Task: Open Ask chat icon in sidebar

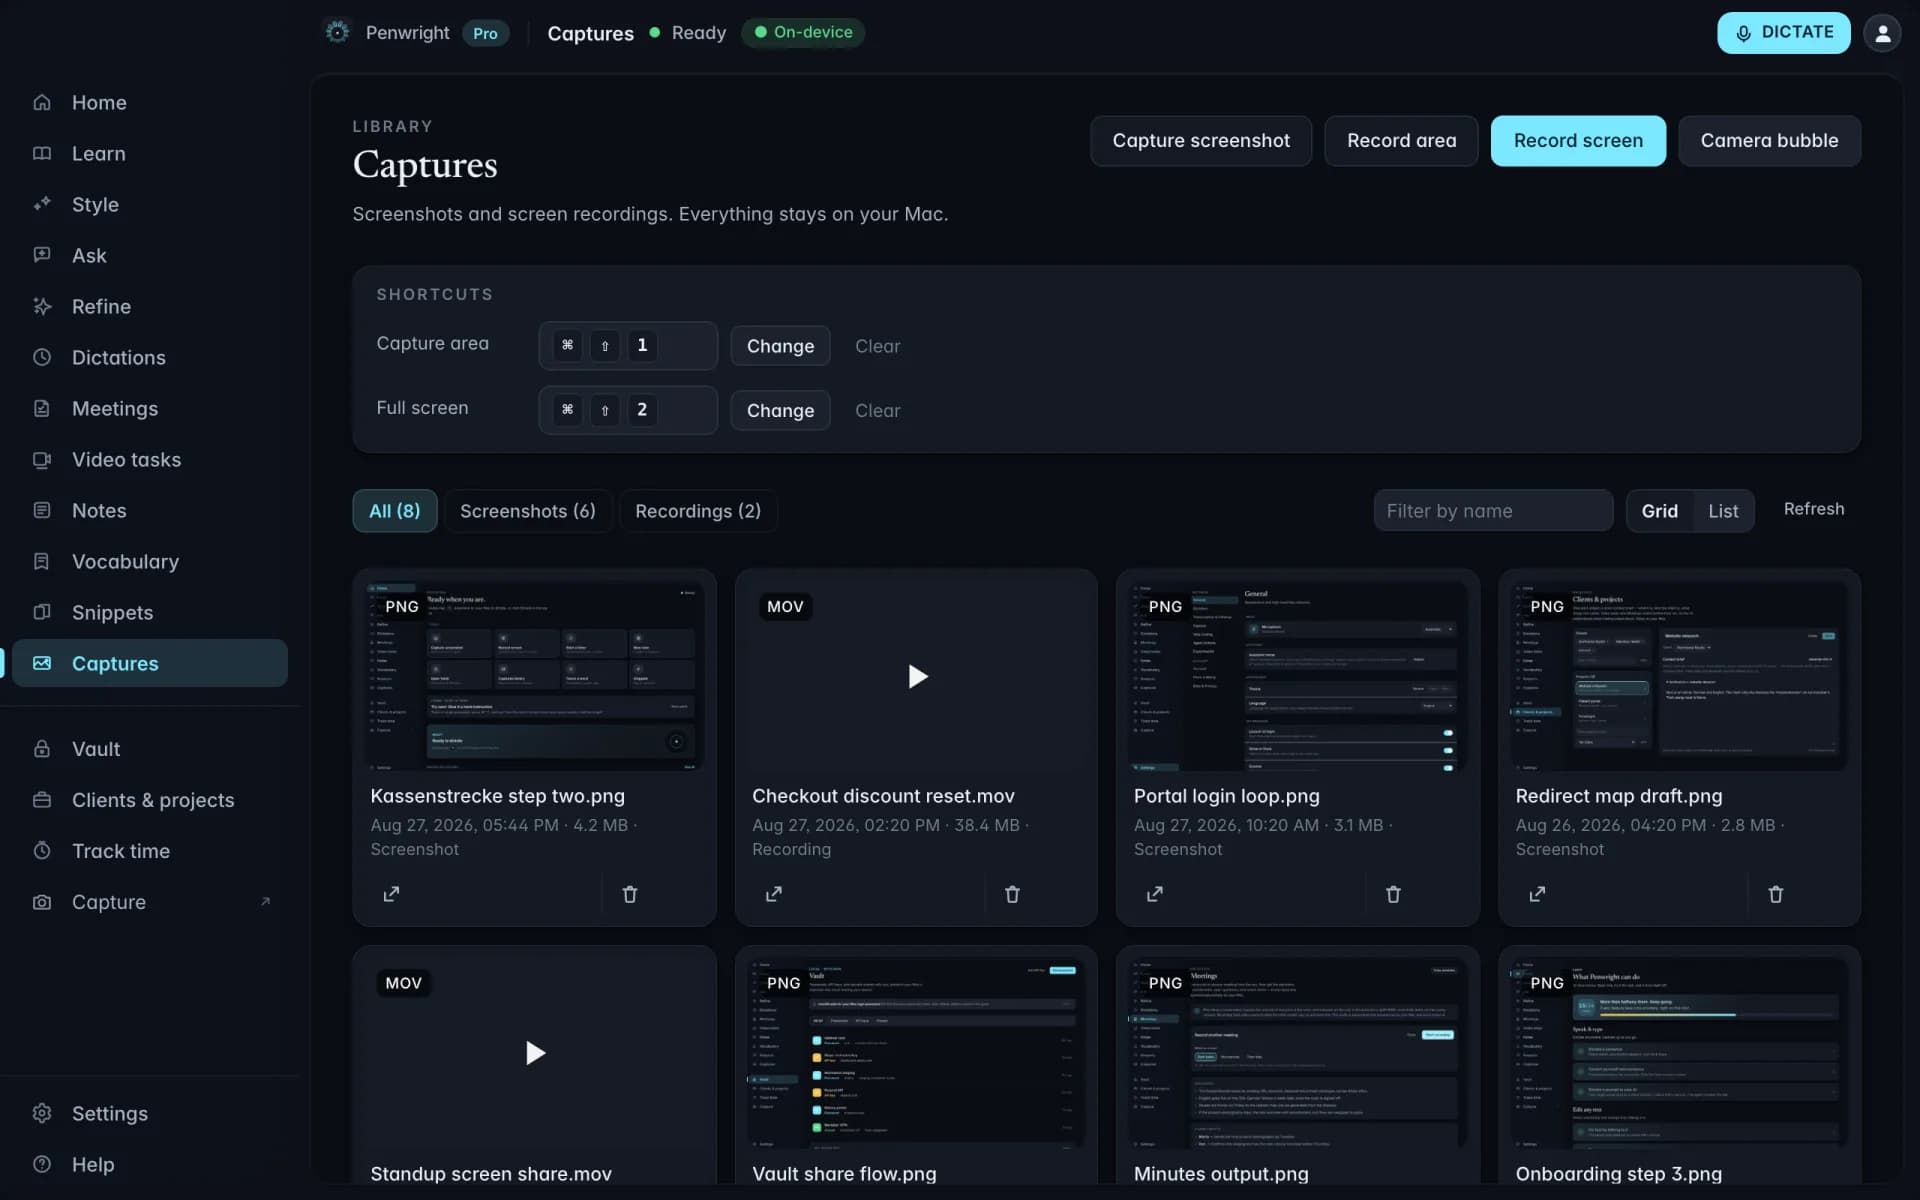Action: point(42,255)
